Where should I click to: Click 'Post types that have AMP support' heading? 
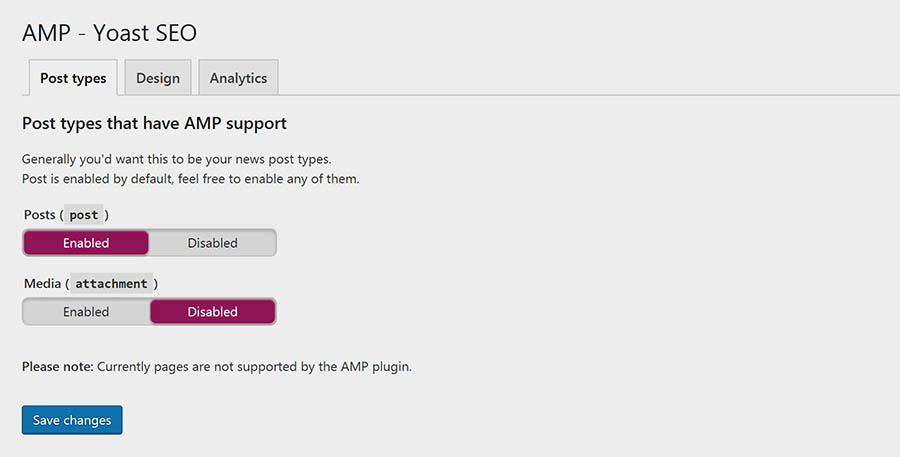[154, 123]
